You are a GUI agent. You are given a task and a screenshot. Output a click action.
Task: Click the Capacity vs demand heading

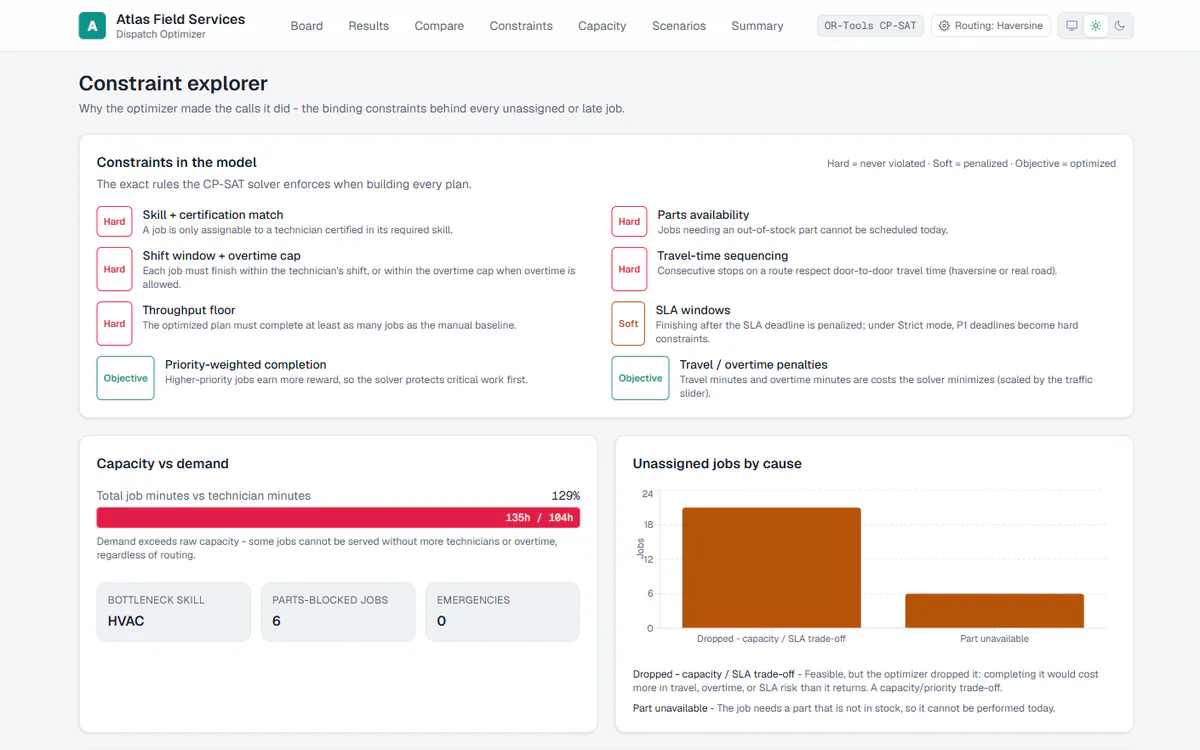pyautogui.click(x=163, y=464)
